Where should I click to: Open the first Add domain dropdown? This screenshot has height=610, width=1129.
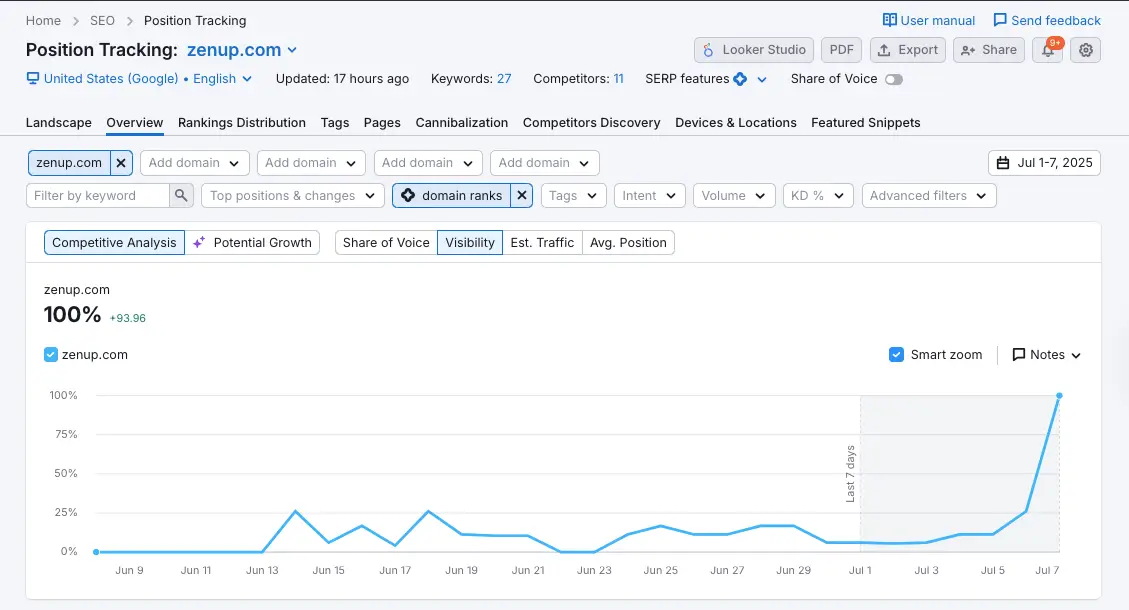click(x=194, y=163)
